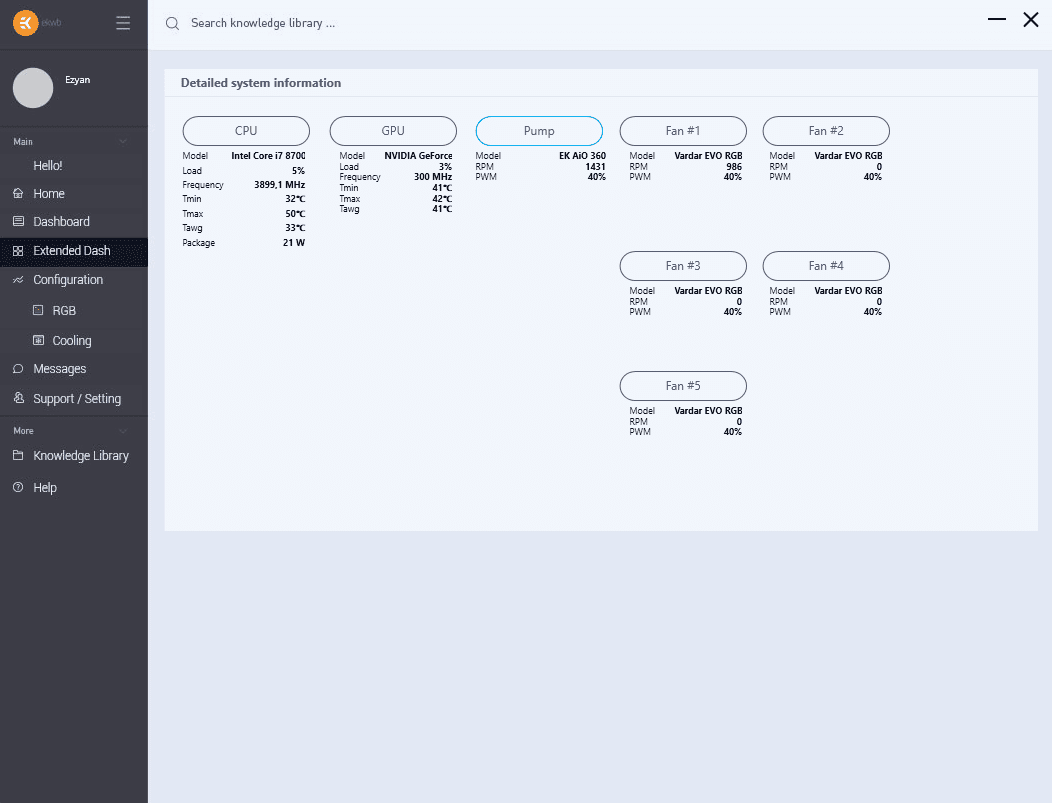This screenshot has width=1052, height=803.
Task: Open the Cooling configuration page
Action: click(x=74, y=341)
